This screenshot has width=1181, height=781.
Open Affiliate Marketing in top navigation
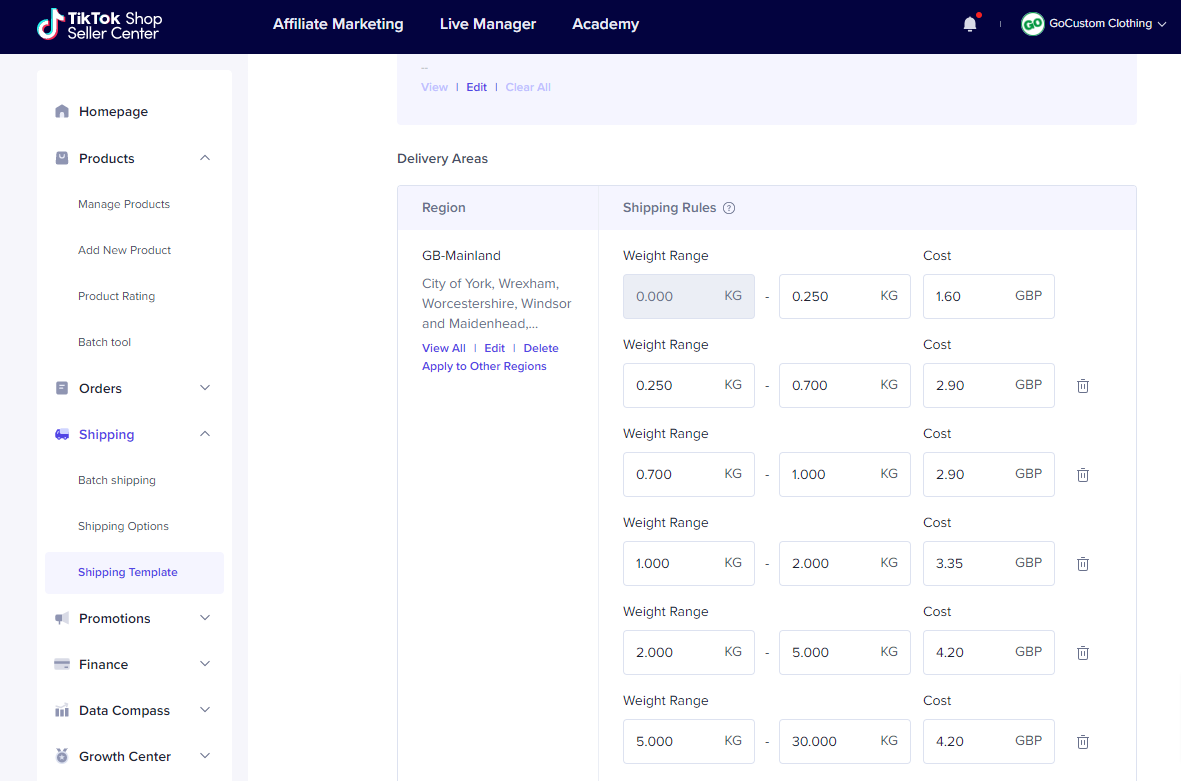click(338, 24)
